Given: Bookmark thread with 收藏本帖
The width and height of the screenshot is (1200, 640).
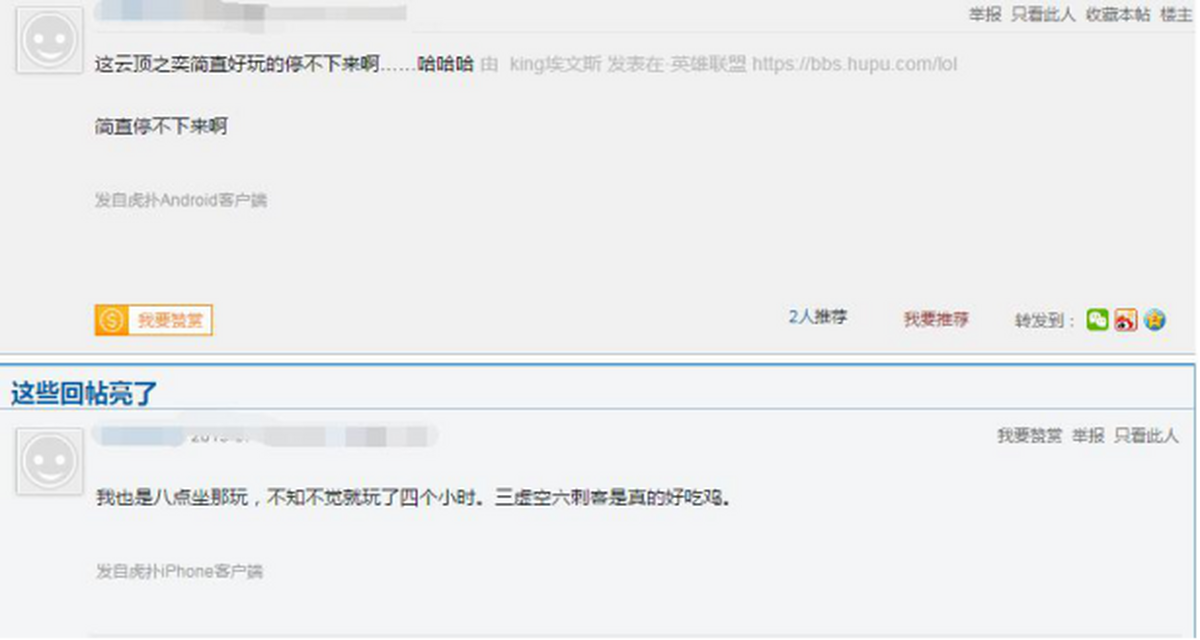Looking at the screenshot, I should (x=1117, y=14).
